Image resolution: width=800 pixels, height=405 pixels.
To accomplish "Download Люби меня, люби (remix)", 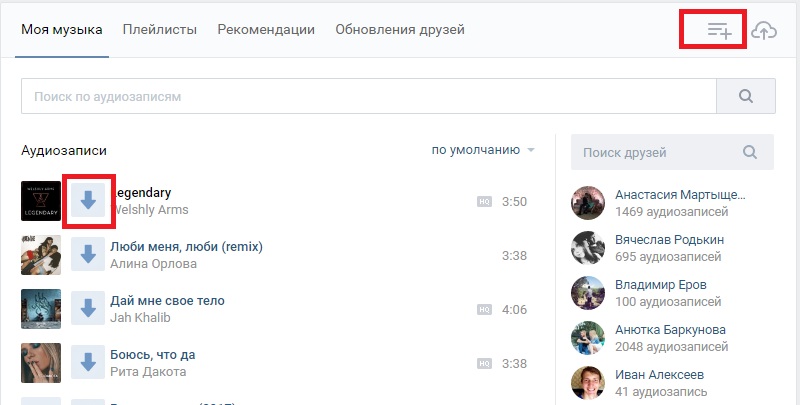I will [x=88, y=254].
